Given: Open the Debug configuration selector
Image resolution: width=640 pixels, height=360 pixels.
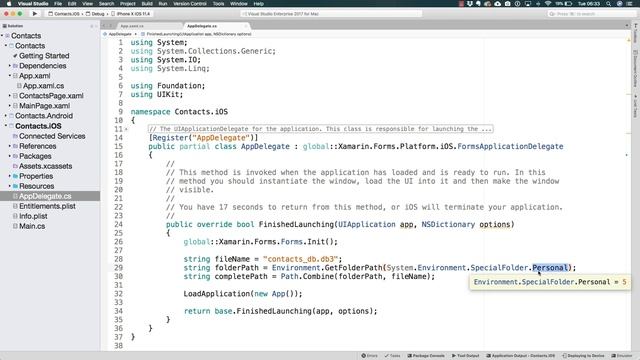Looking at the screenshot, I should tap(95, 13).
